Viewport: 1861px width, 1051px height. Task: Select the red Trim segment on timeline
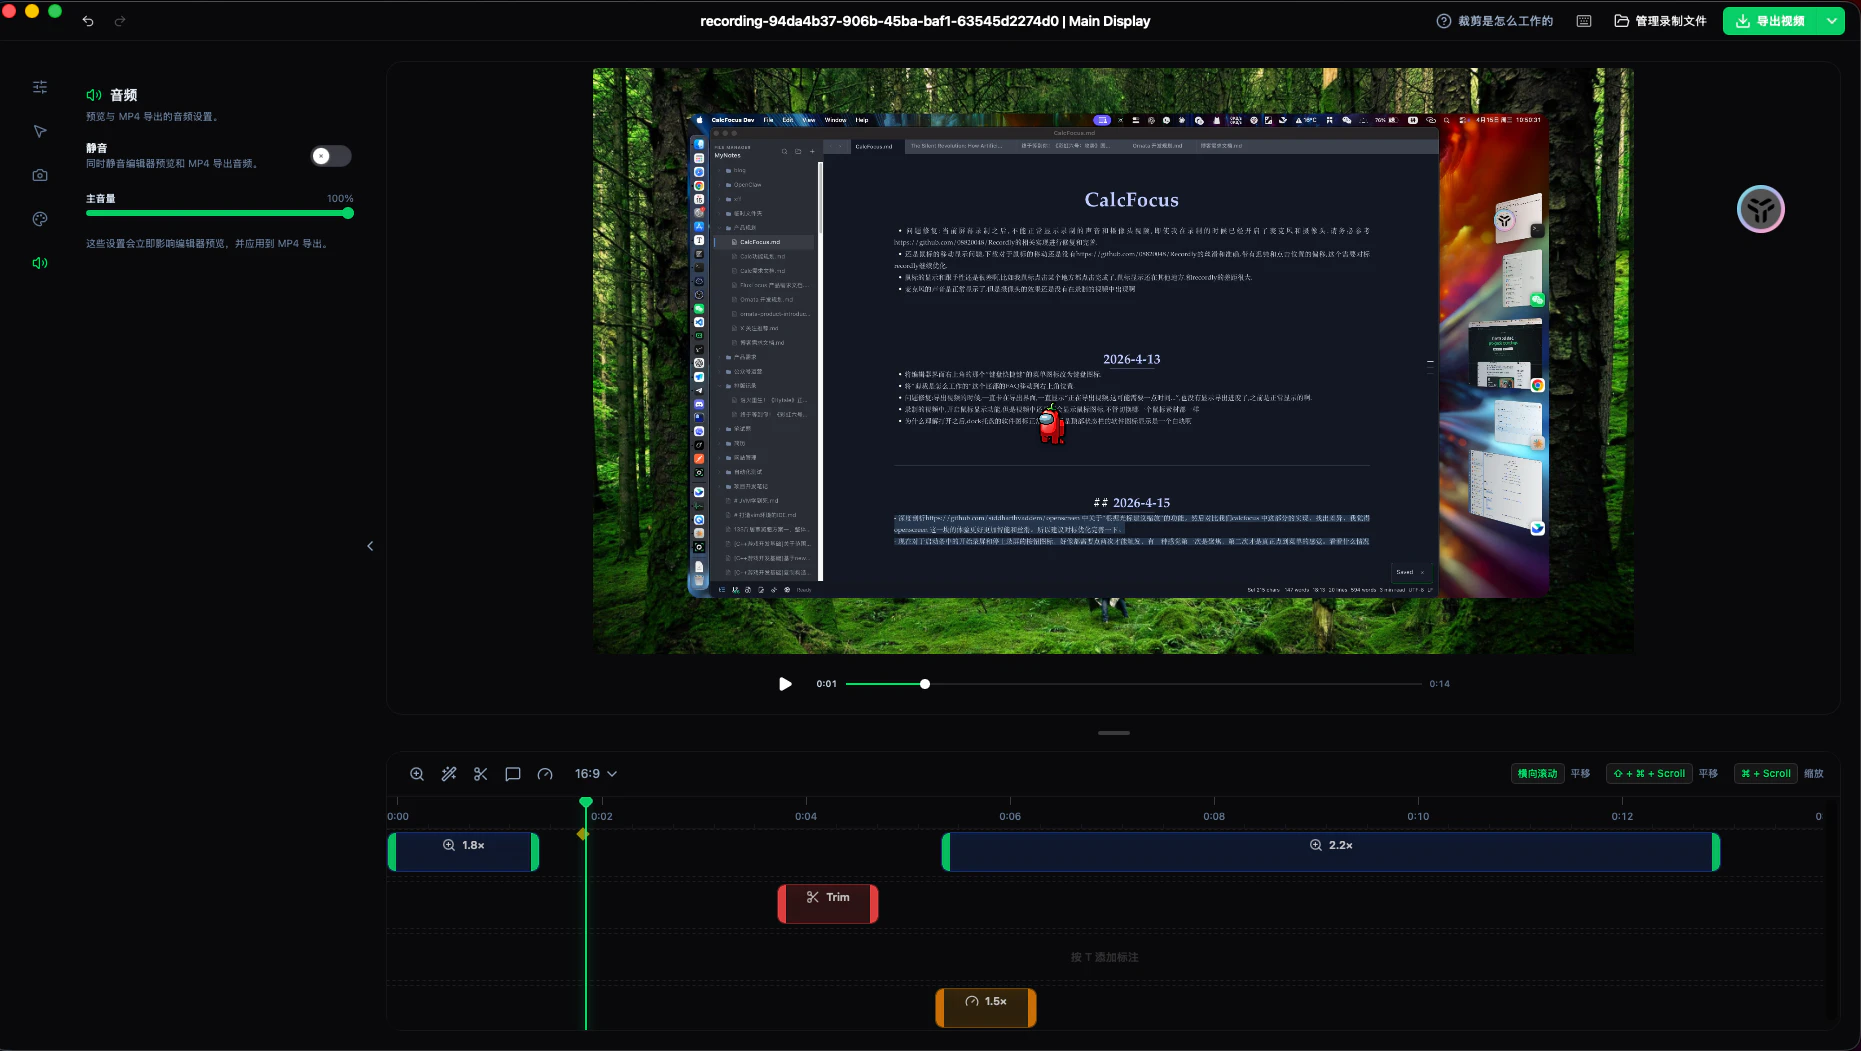point(828,904)
